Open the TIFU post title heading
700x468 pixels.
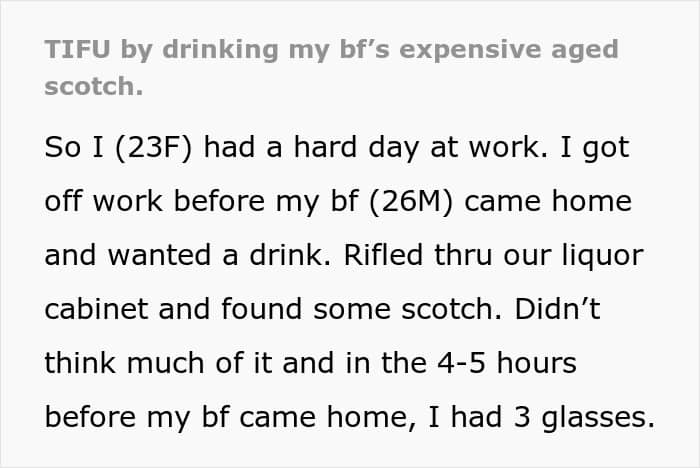coord(331,67)
